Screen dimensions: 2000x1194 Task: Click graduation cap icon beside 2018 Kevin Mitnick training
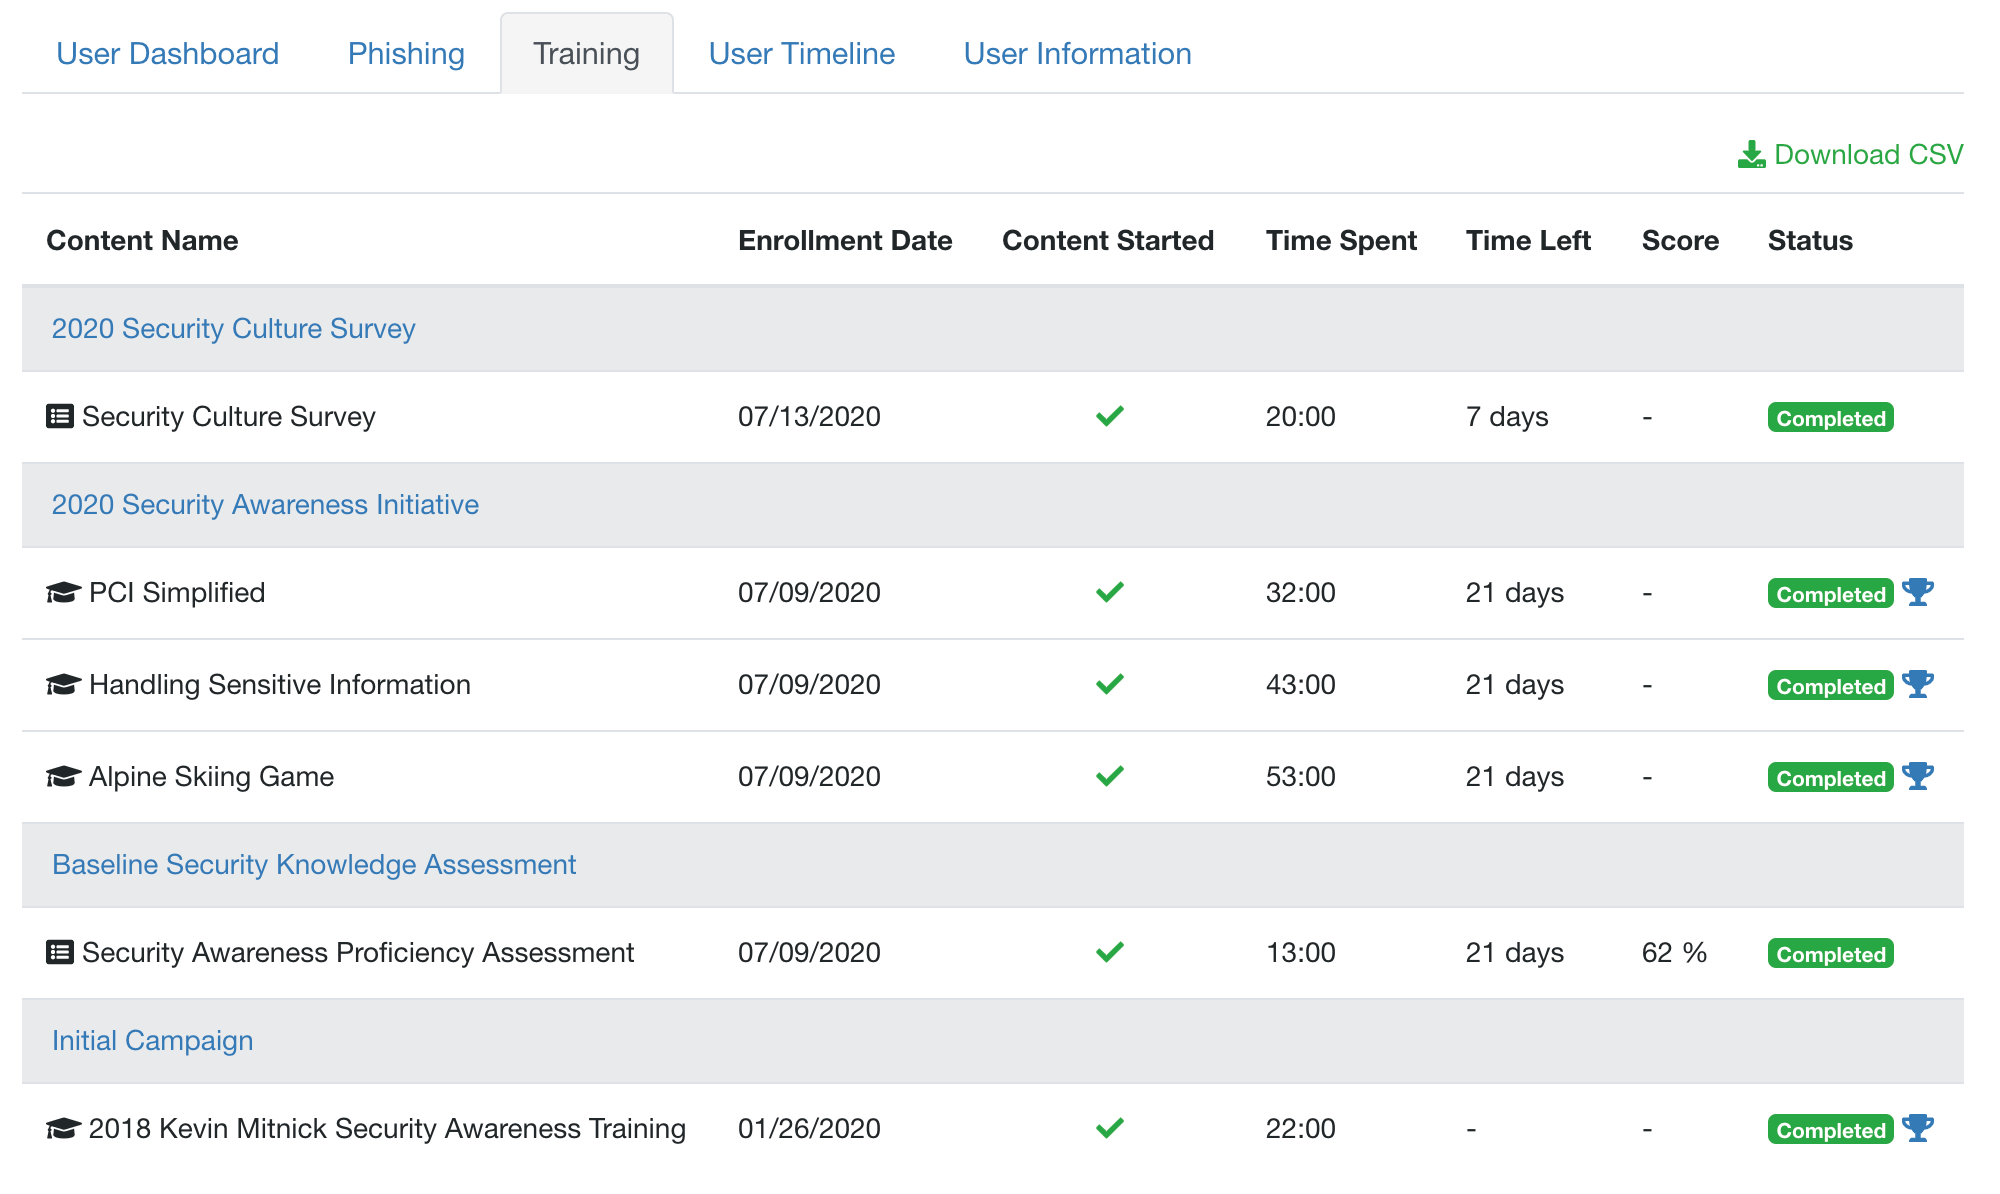point(63,1129)
